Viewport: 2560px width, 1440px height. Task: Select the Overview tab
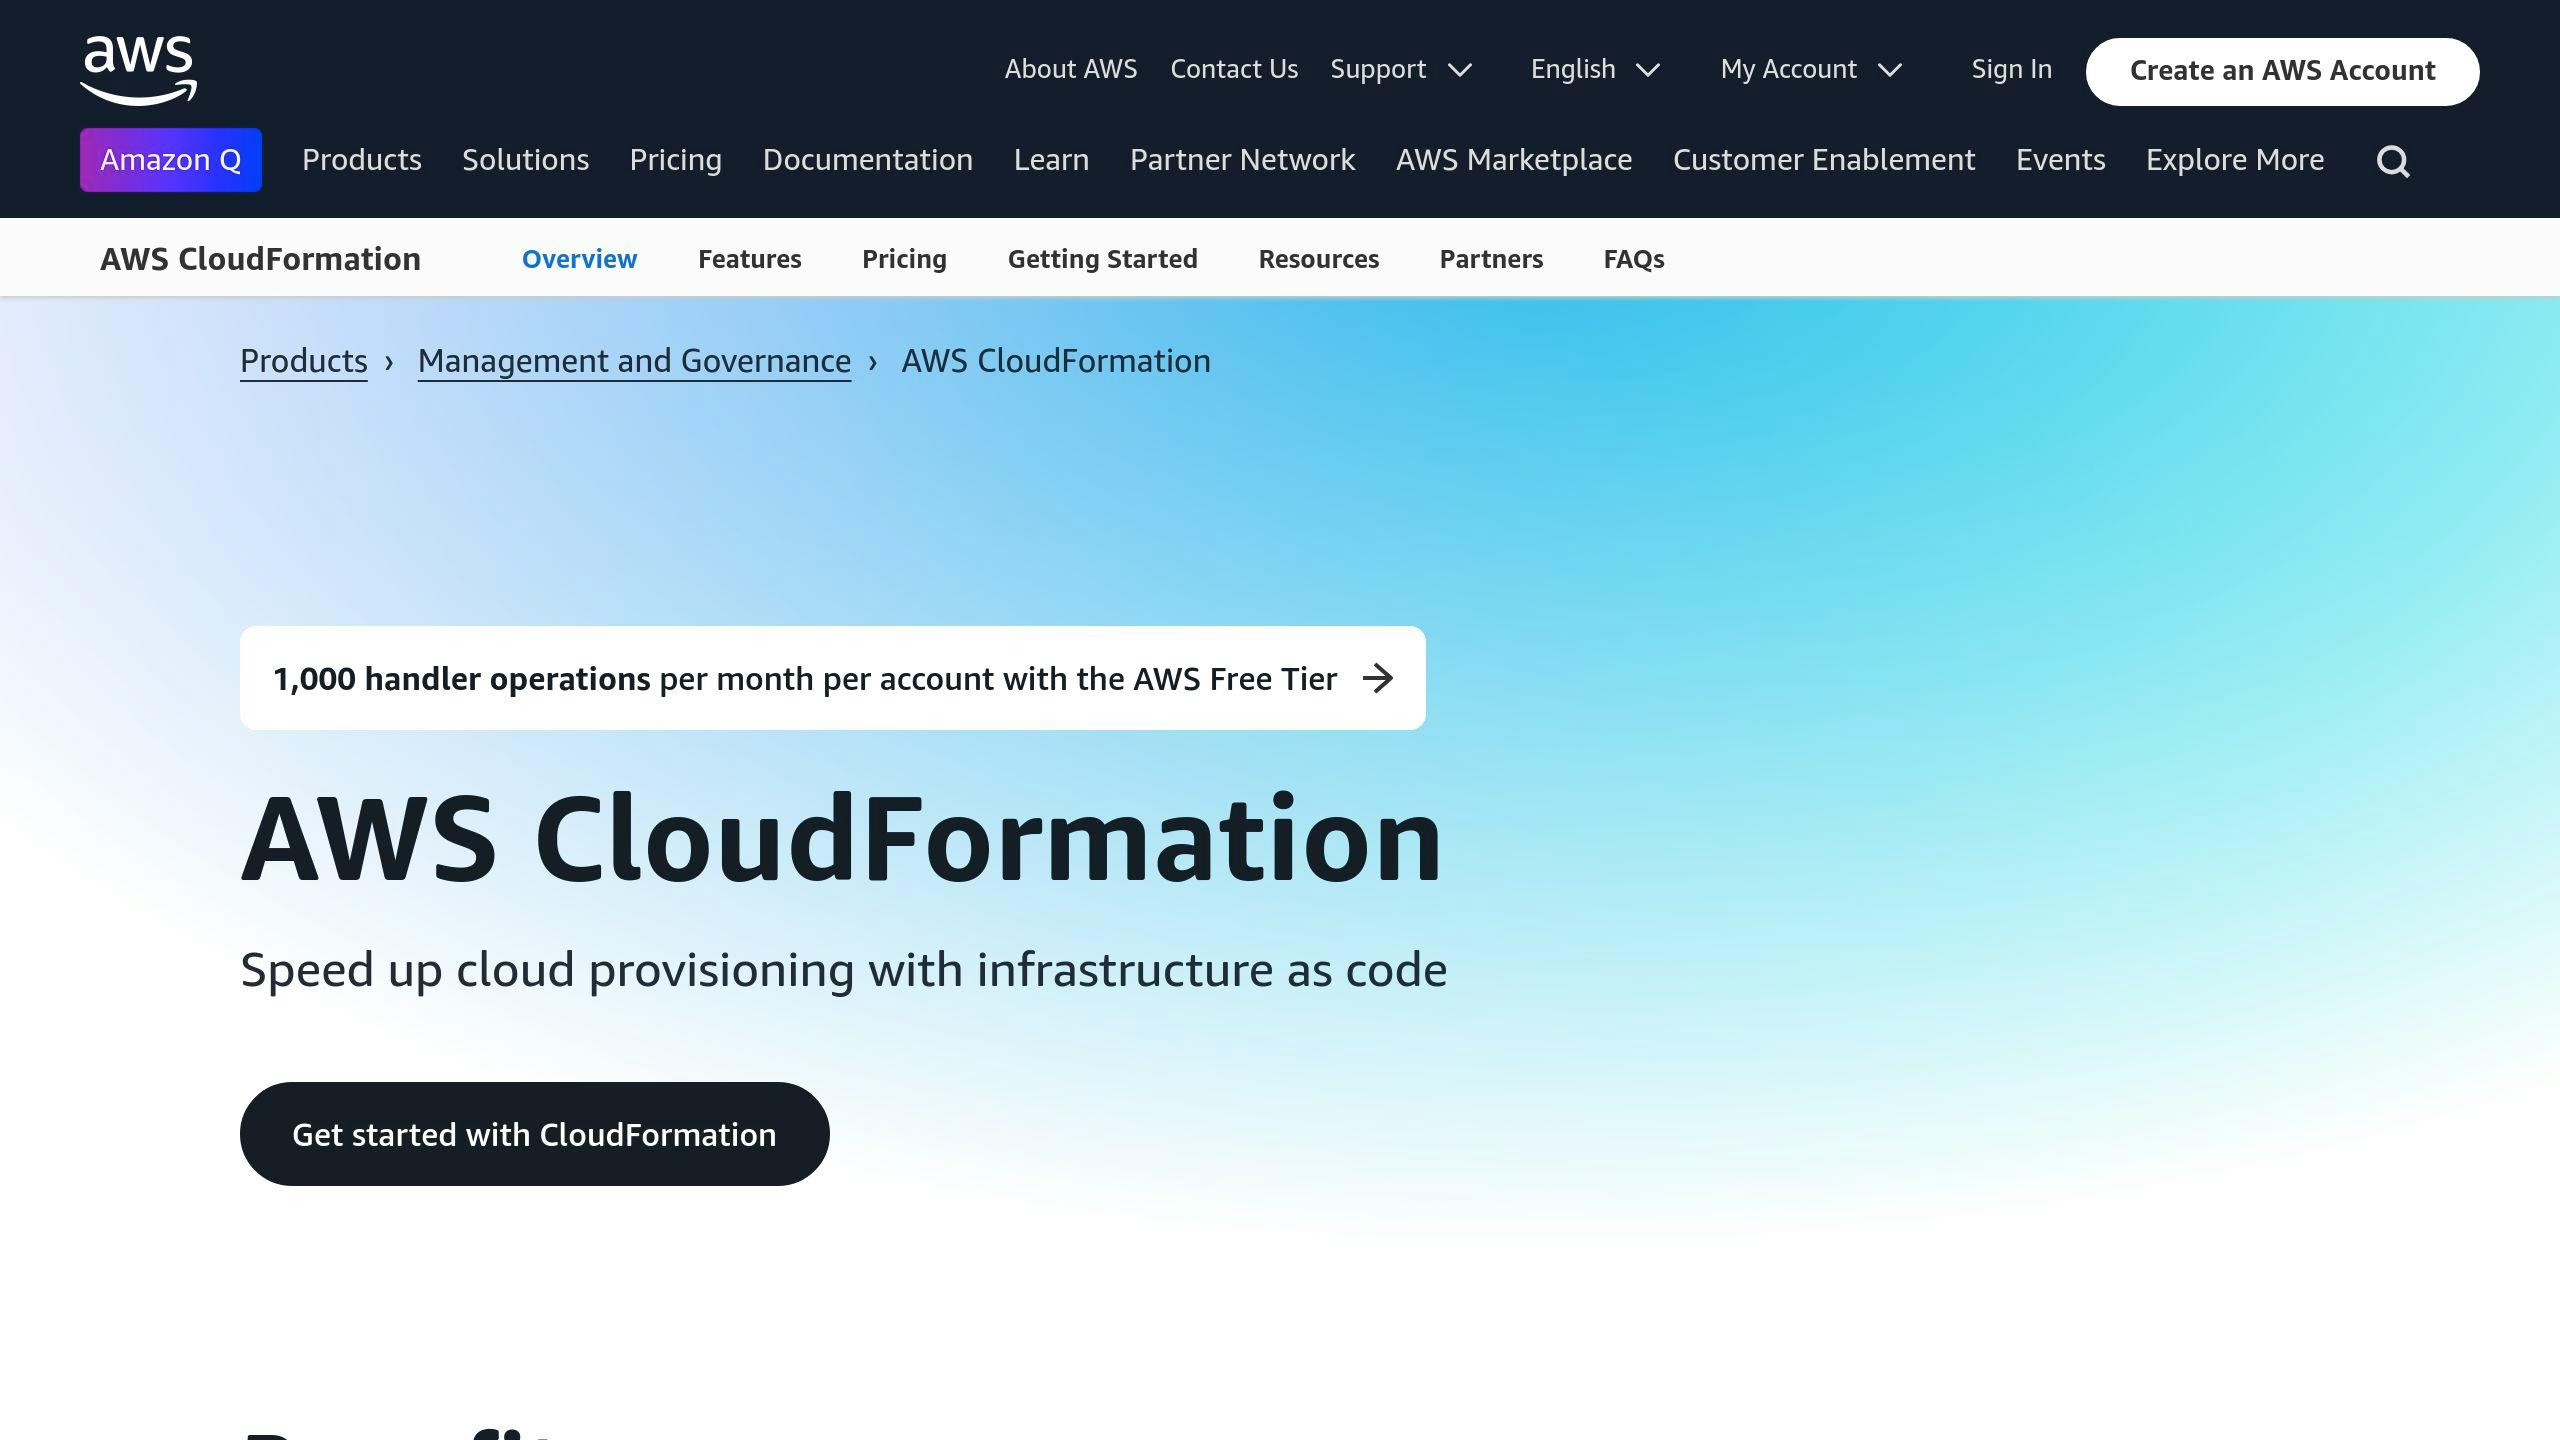coord(579,259)
